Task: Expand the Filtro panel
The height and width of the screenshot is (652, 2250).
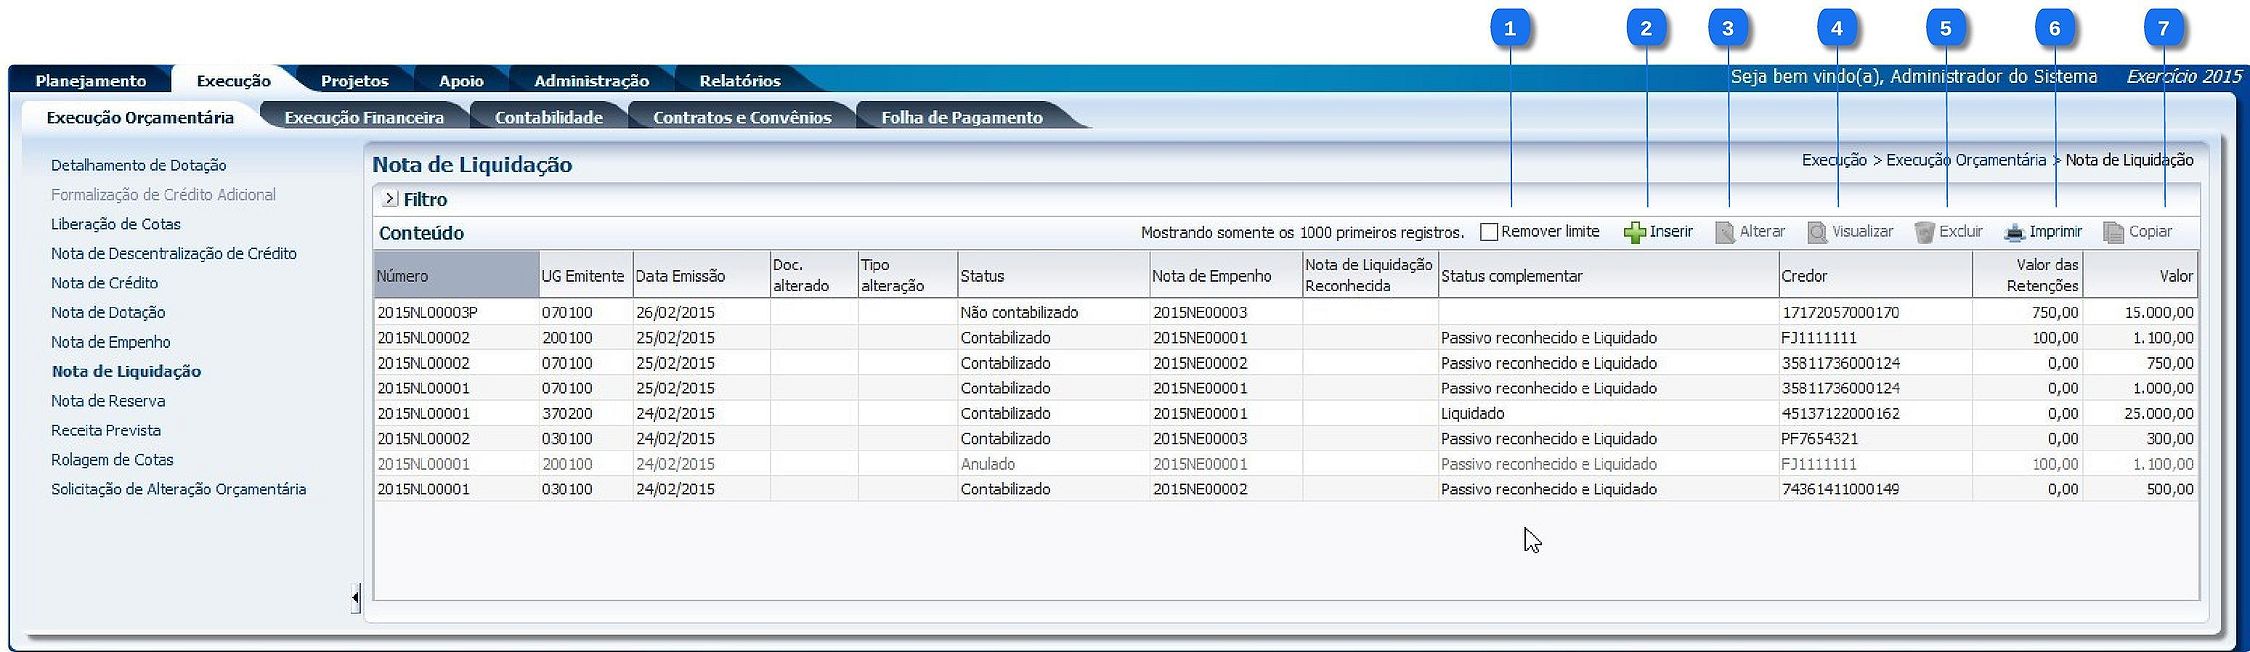Action: click(x=390, y=200)
